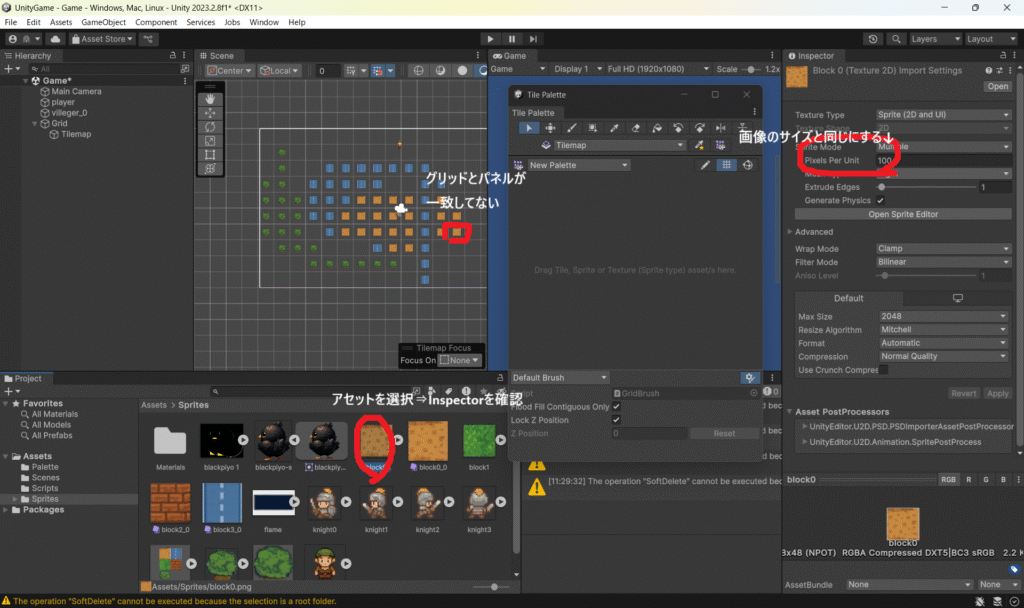Screen dimensions: 1024x608
Task: Choose the Tile Palette Picker eyedropper tool
Action: point(614,128)
